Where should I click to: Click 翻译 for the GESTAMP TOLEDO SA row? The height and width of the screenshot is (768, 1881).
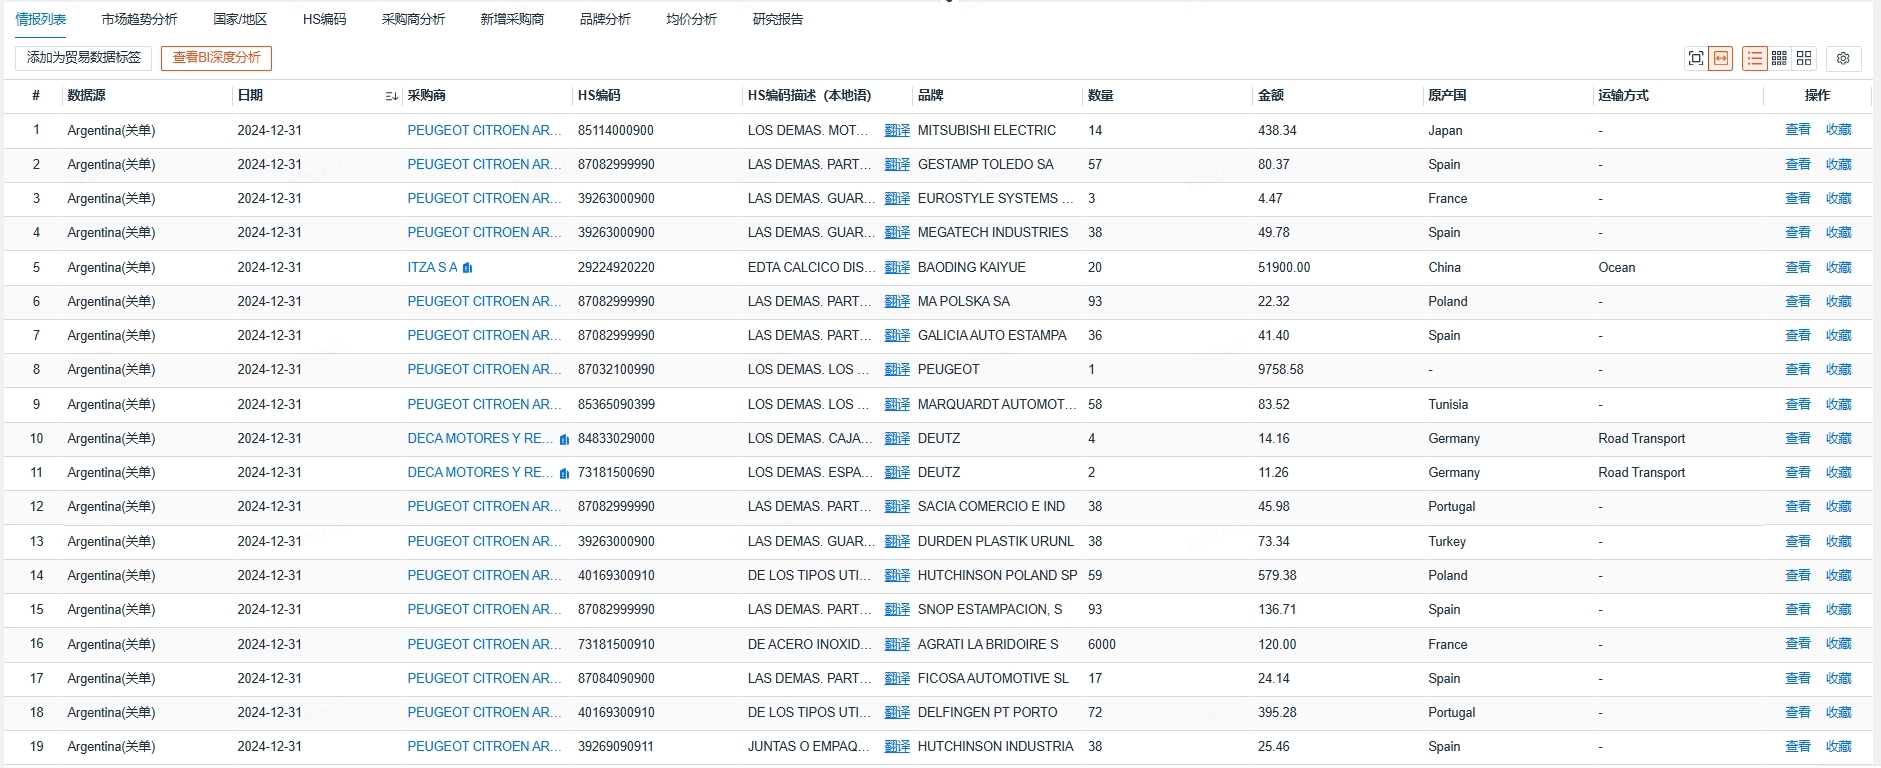(x=897, y=164)
